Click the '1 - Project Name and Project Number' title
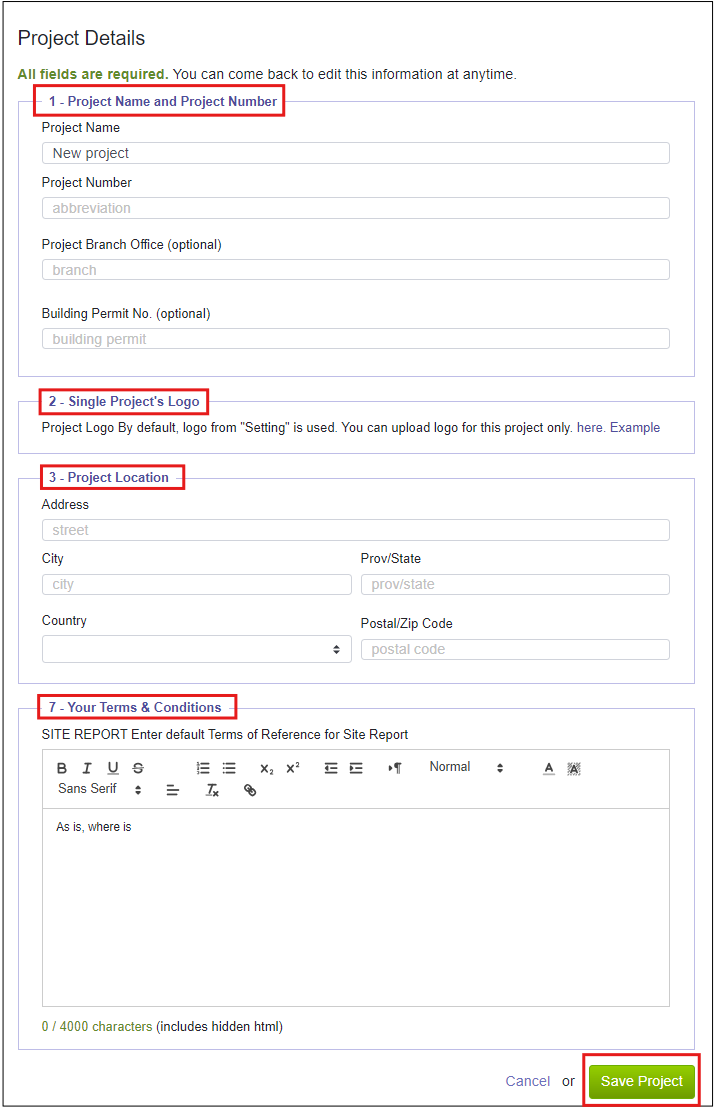 tap(163, 101)
